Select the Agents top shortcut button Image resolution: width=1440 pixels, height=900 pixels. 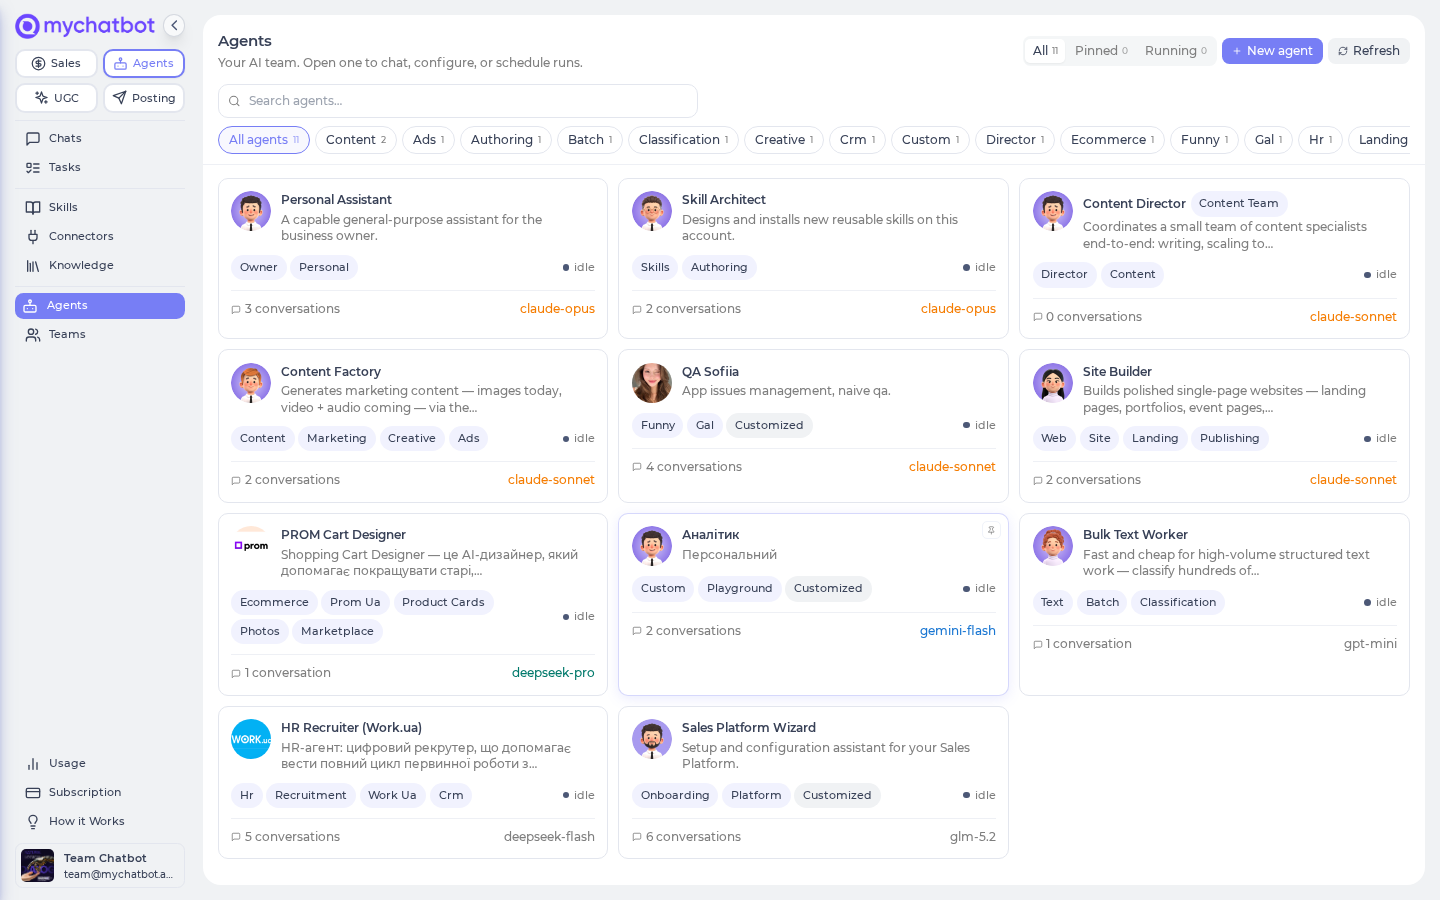pos(144,63)
